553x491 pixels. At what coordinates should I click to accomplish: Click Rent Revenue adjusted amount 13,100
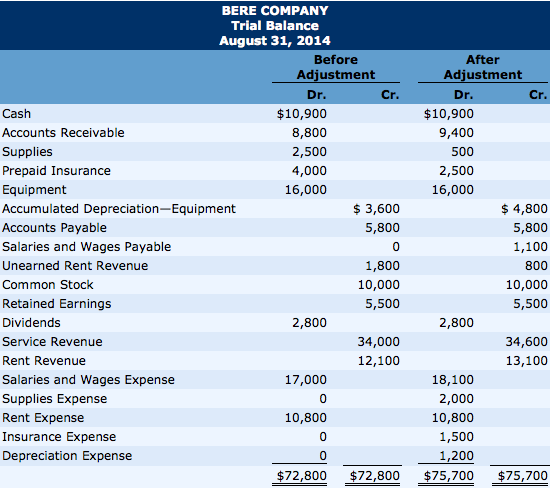(x=527, y=360)
